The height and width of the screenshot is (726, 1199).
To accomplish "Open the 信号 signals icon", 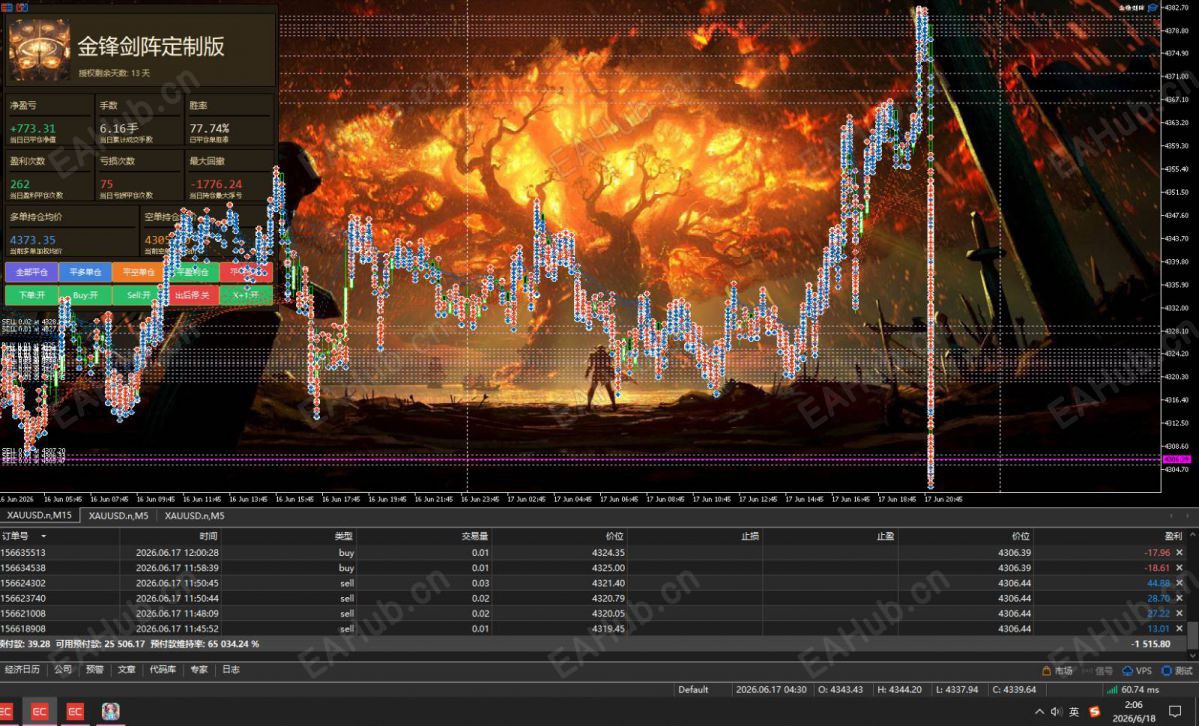I will (x=1086, y=671).
